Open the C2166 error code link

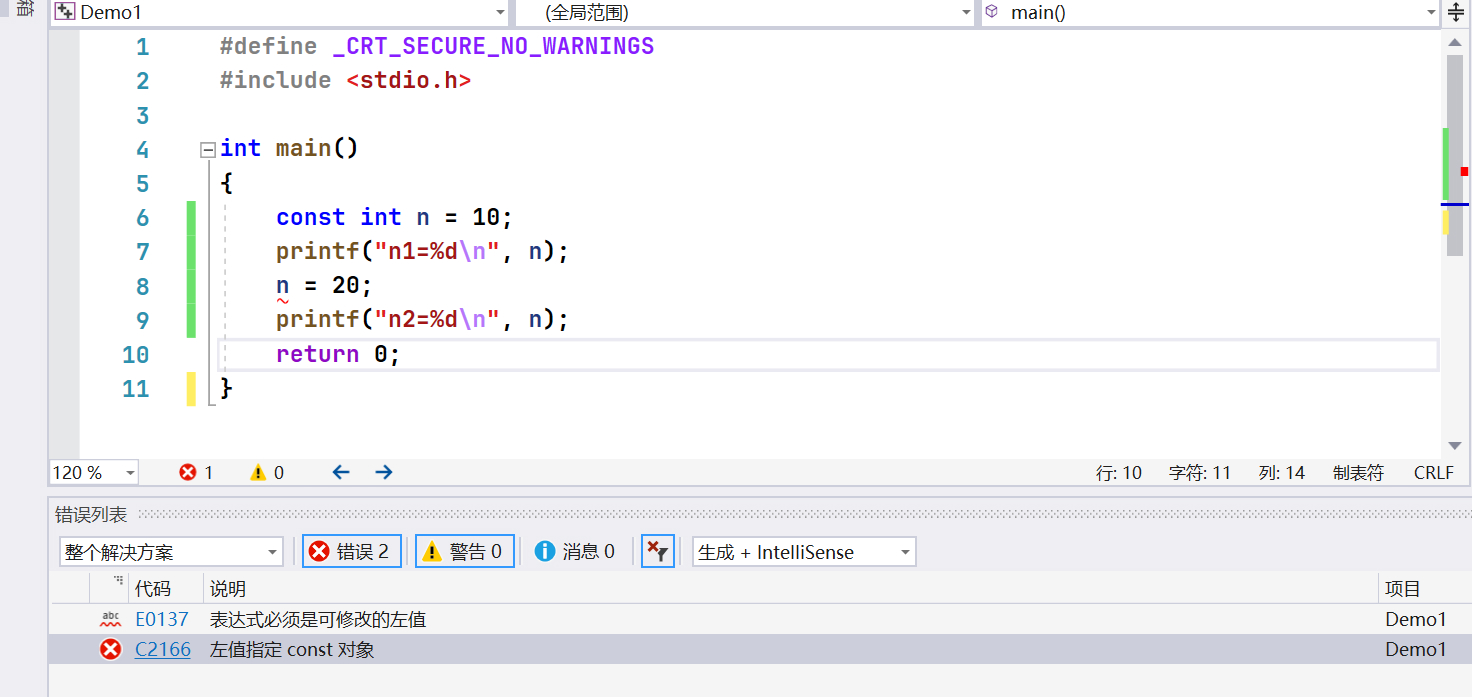coord(163,650)
